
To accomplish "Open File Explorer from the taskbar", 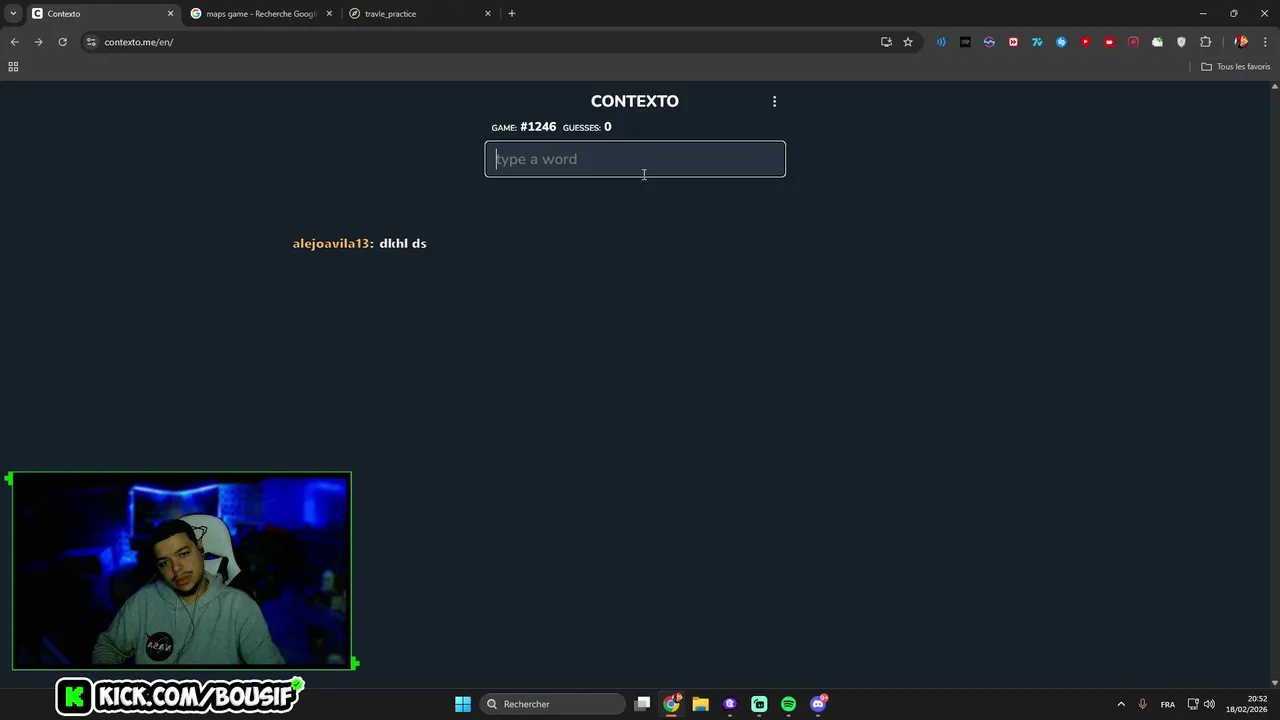I will point(701,704).
